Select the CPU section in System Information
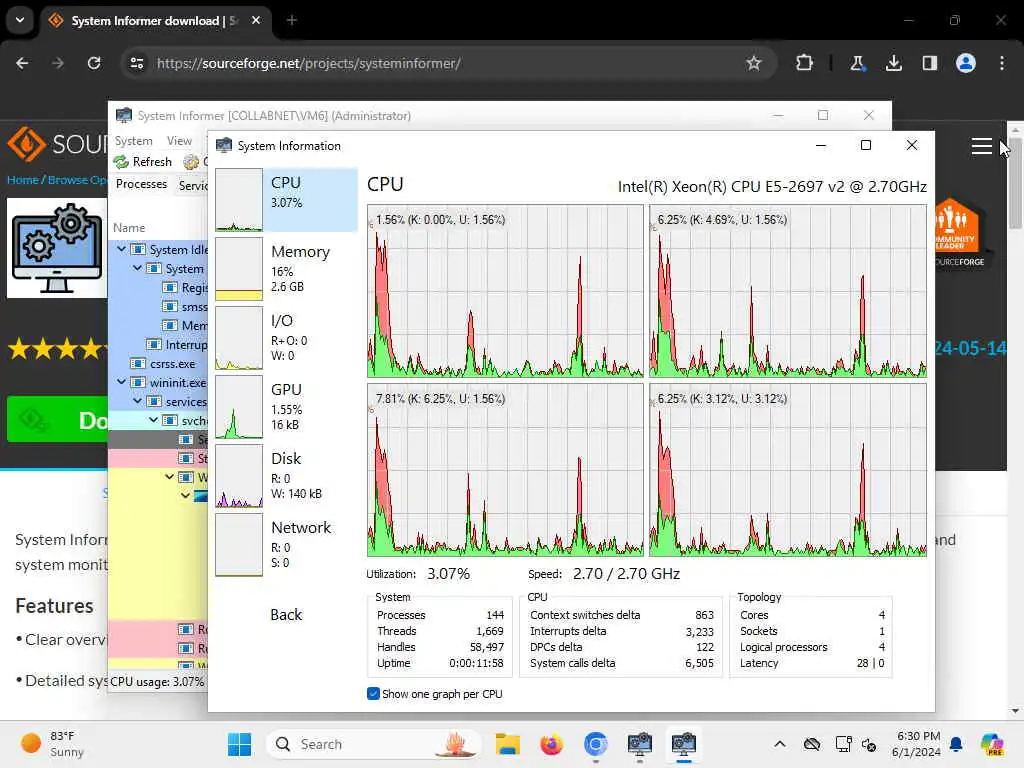1024x768 pixels. tap(286, 200)
